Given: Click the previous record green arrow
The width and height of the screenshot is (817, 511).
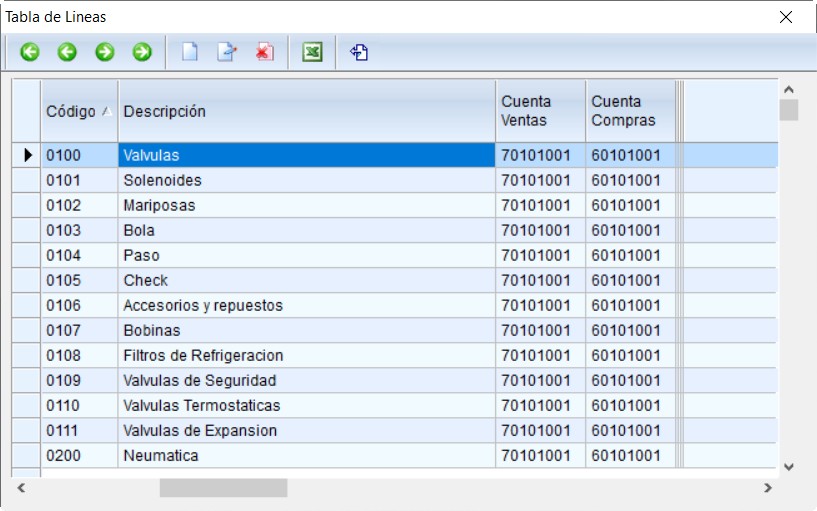Looking at the screenshot, I should pos(67,52).
